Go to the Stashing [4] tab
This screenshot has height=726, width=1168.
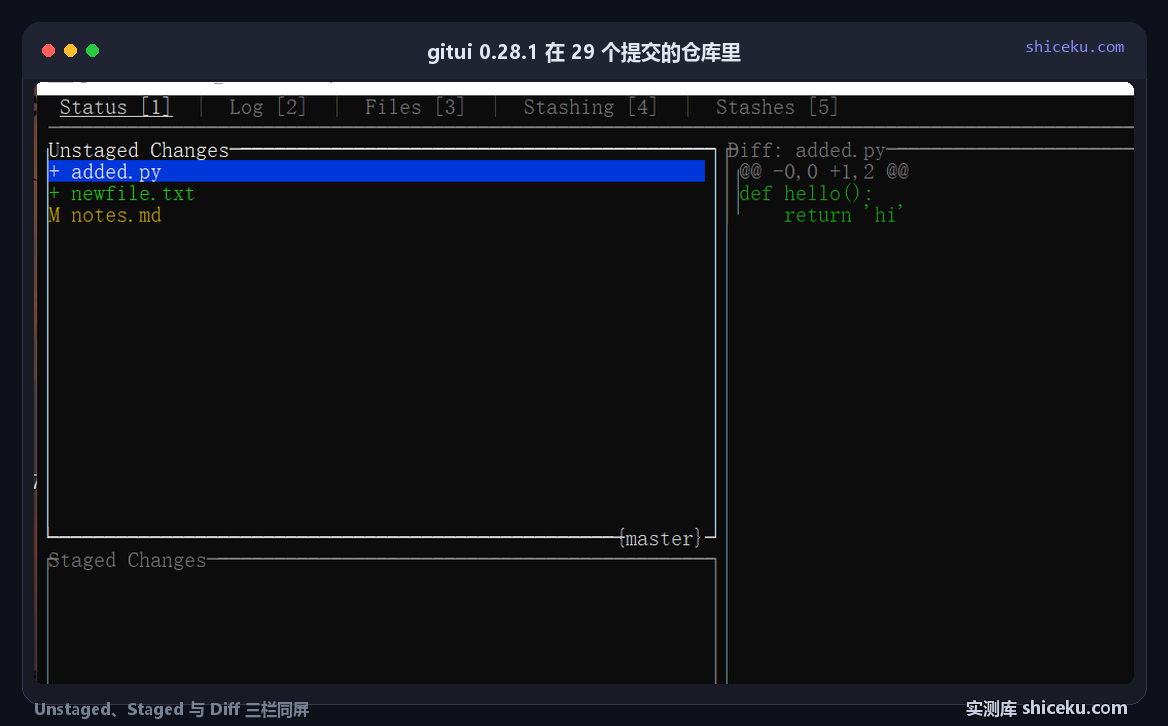click(x=590, y=107)
